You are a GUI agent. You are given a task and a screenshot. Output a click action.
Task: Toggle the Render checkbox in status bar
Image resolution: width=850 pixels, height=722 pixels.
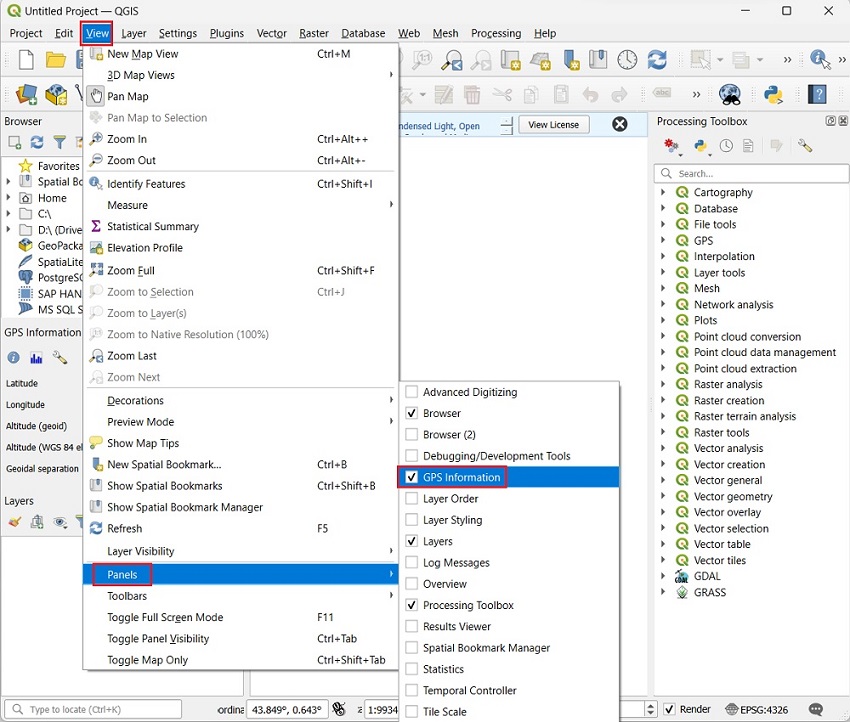[670, 710]
